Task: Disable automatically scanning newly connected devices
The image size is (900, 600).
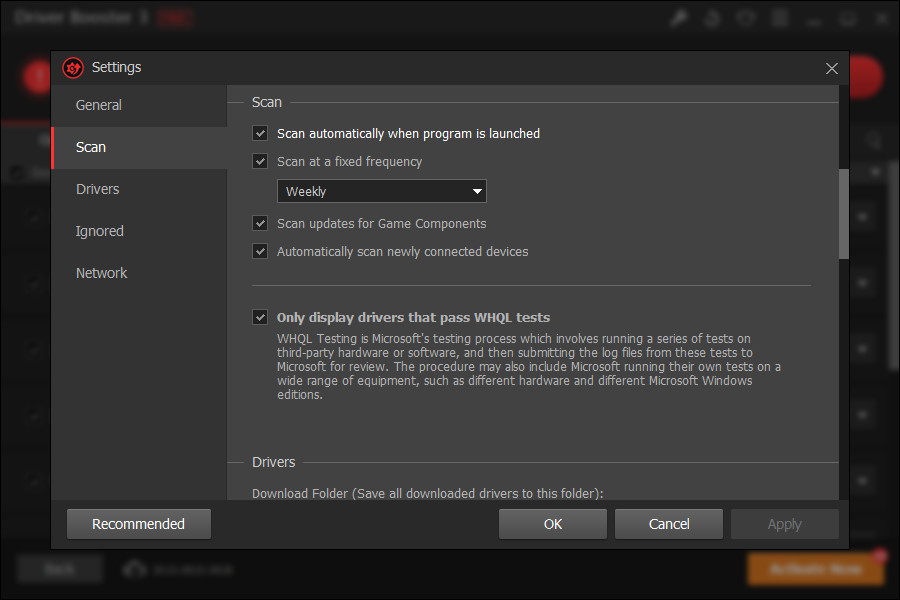Action: click(x=260, y=251)
